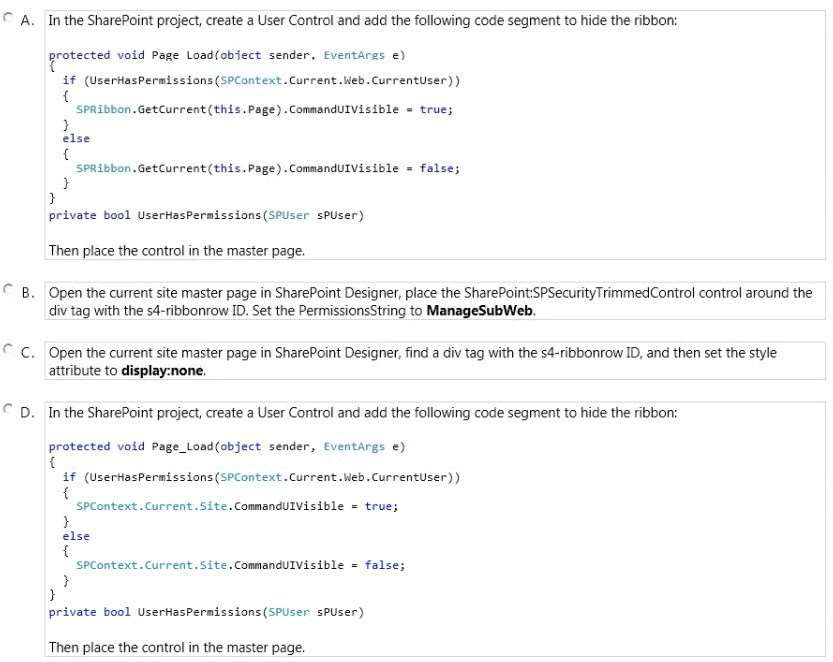
Task: Click answer A's private bool UserHasPermissions line
Action: pyautogui.click(x=206, y=215)
